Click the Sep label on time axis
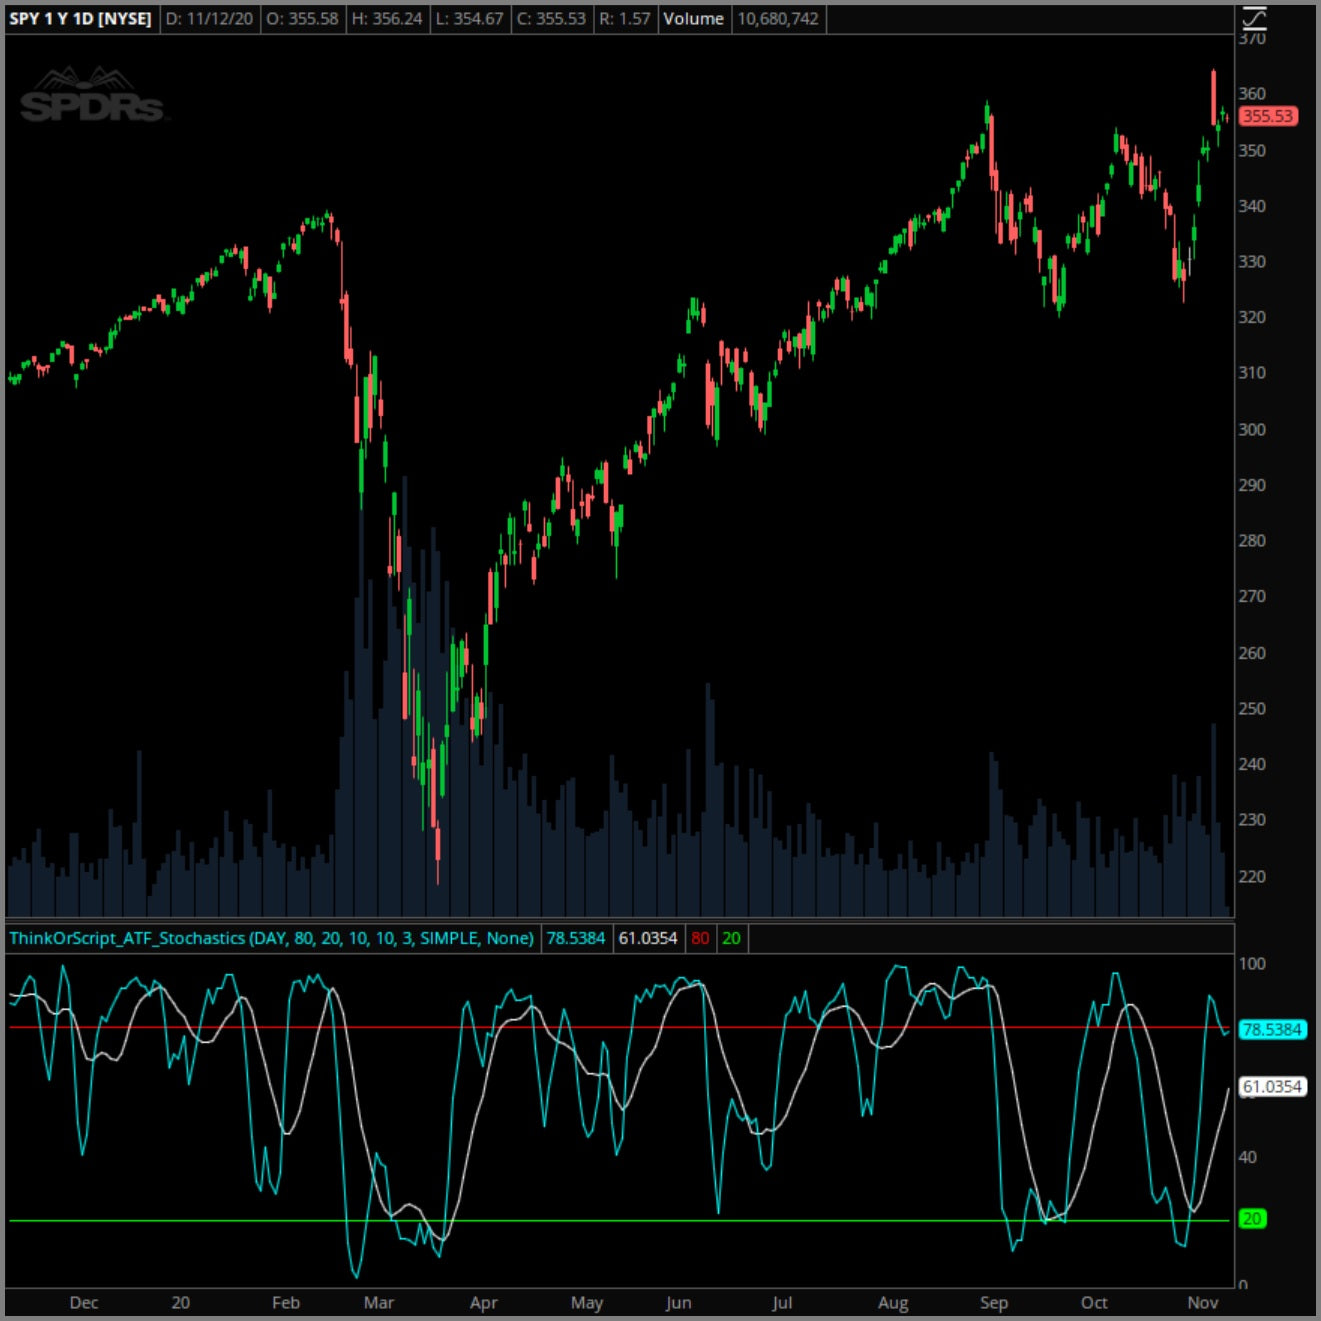1321x1321 pixels. tap(994, 1302)
